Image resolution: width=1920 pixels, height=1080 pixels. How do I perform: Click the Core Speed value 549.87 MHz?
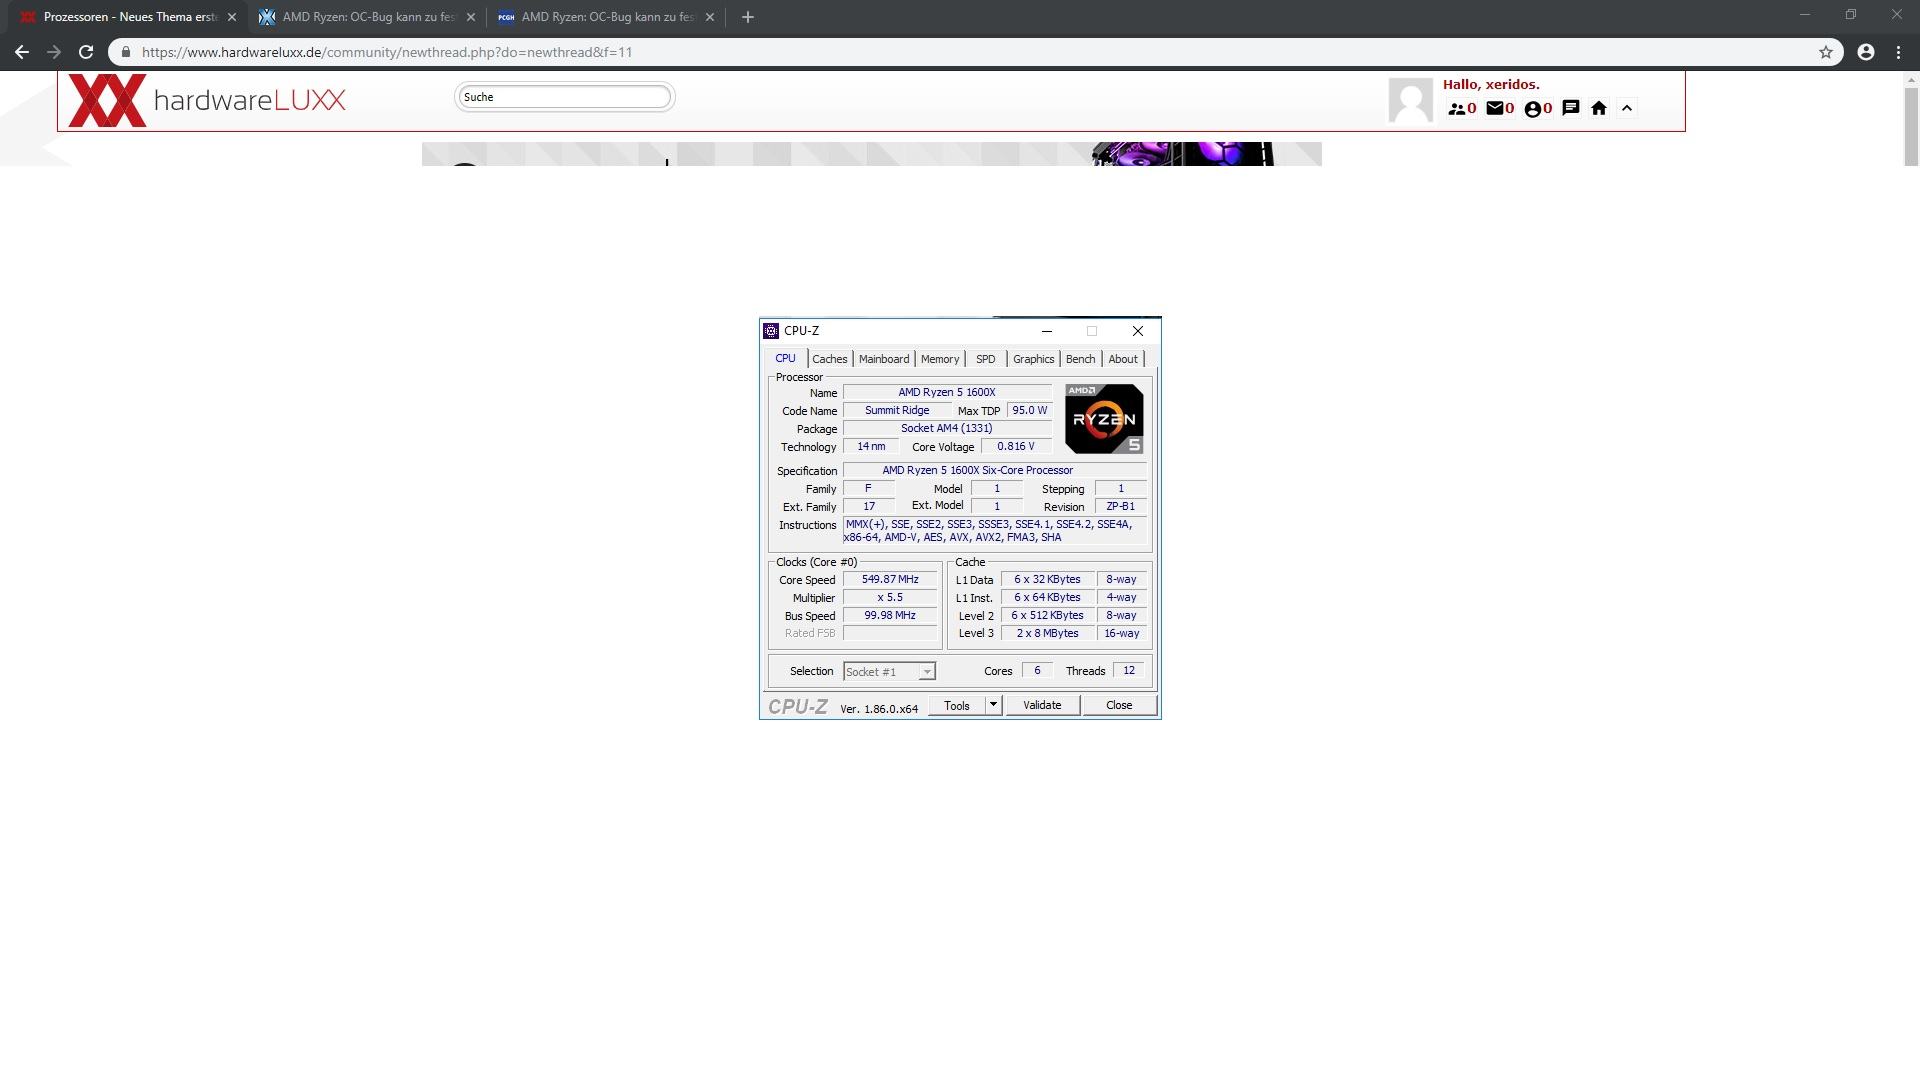tap(890, 580)
